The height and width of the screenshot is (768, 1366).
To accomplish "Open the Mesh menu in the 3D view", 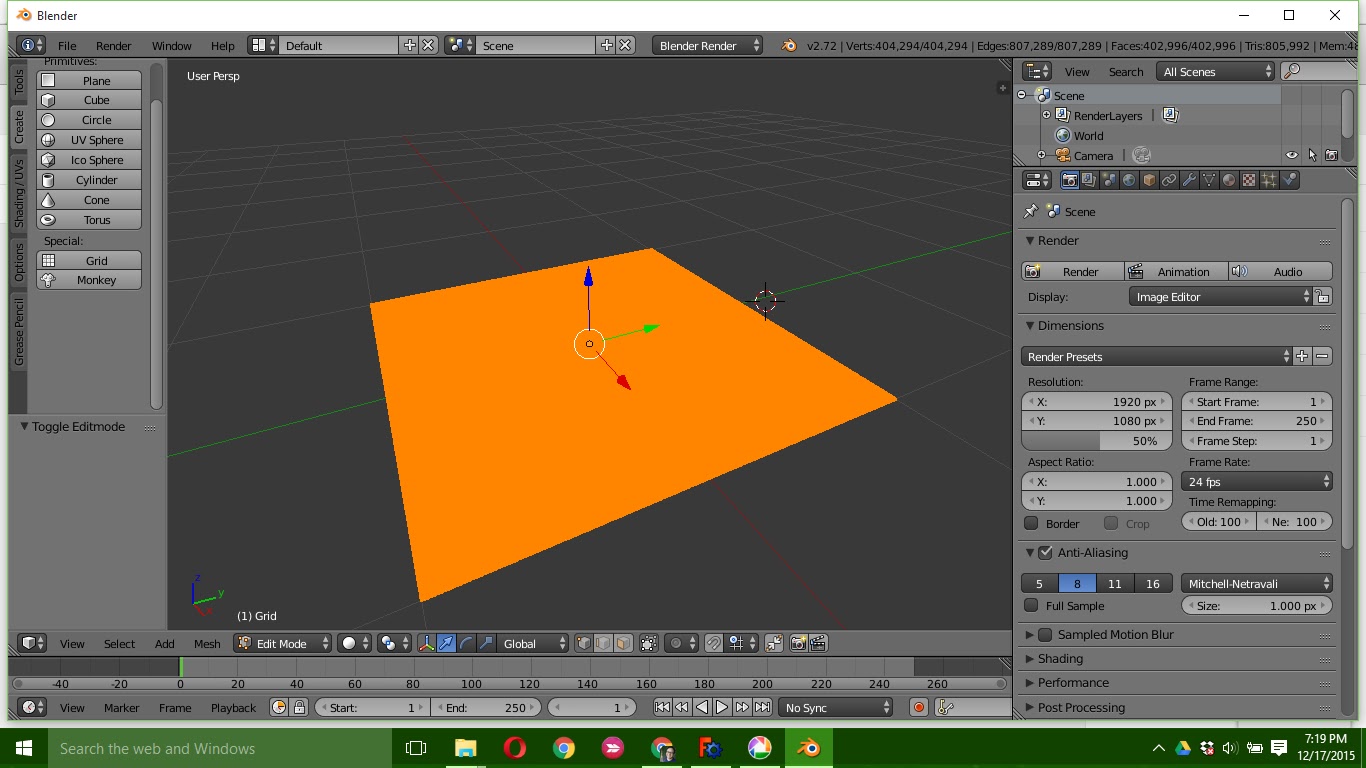I will coord(207,644).
